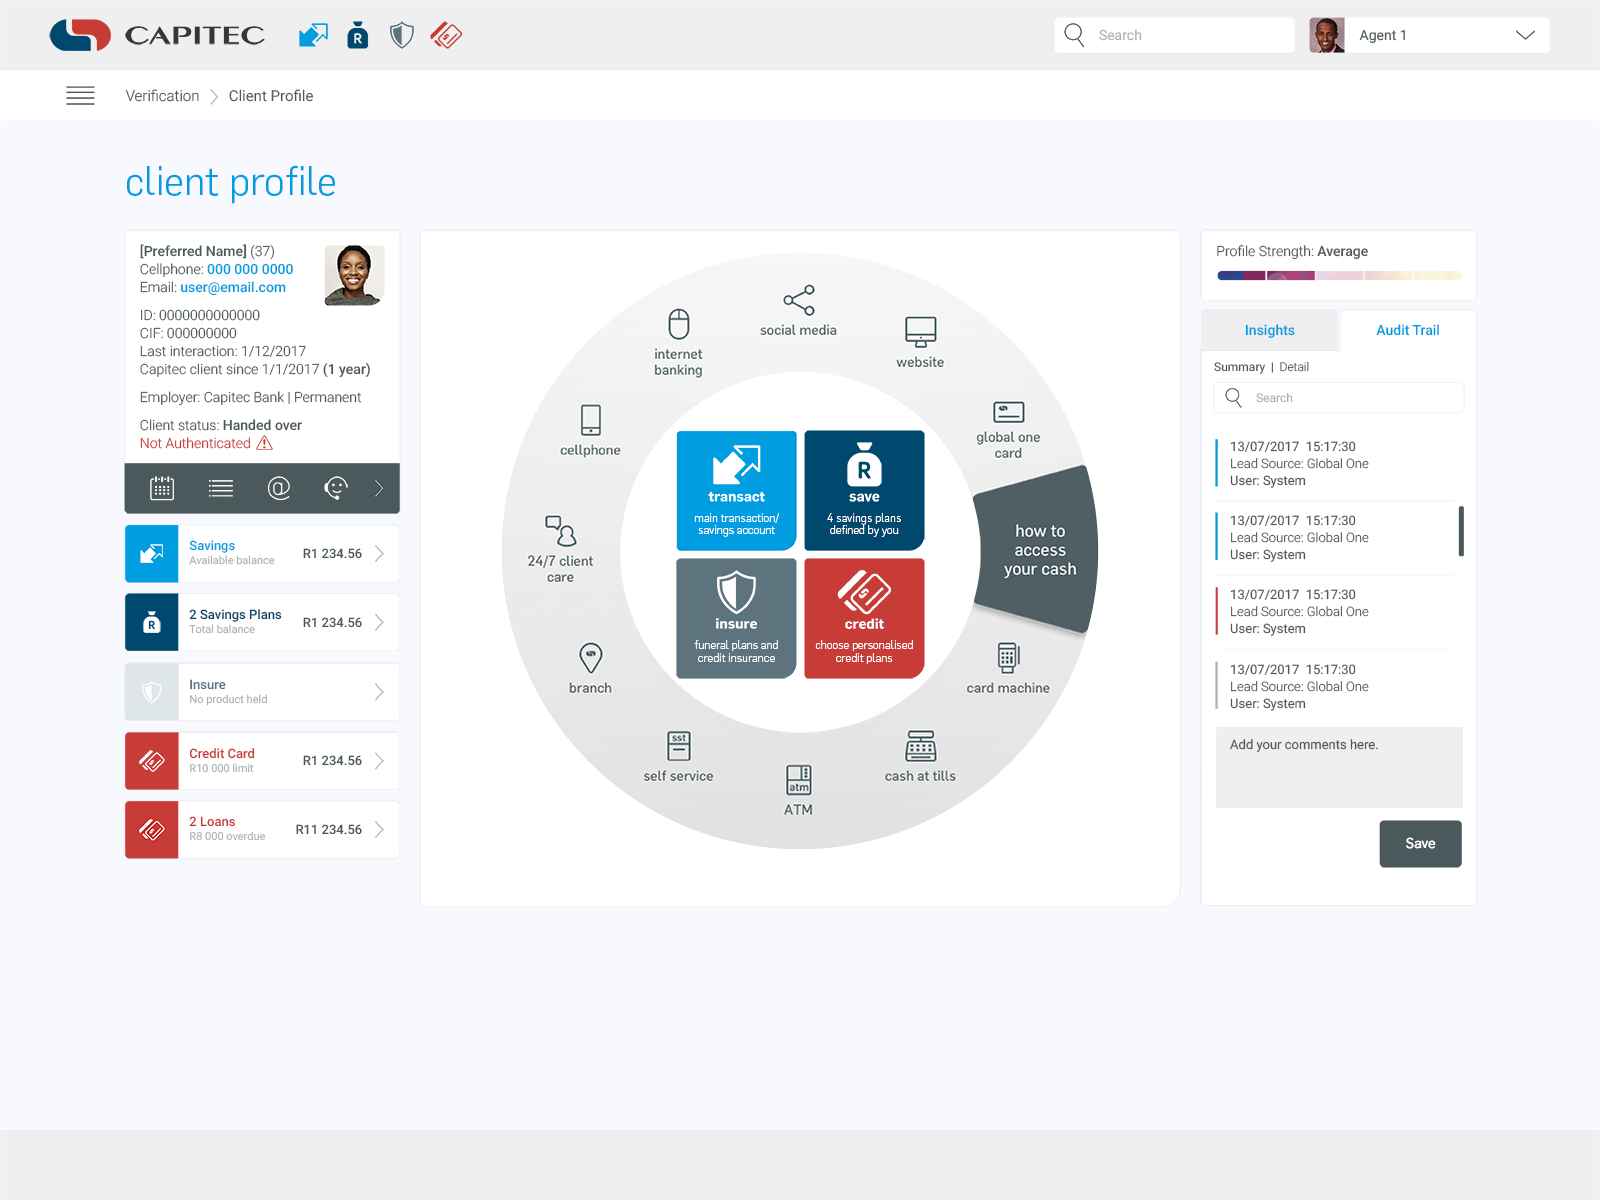
Task: Open the credit card icon in header
Action: click(446, 36)
